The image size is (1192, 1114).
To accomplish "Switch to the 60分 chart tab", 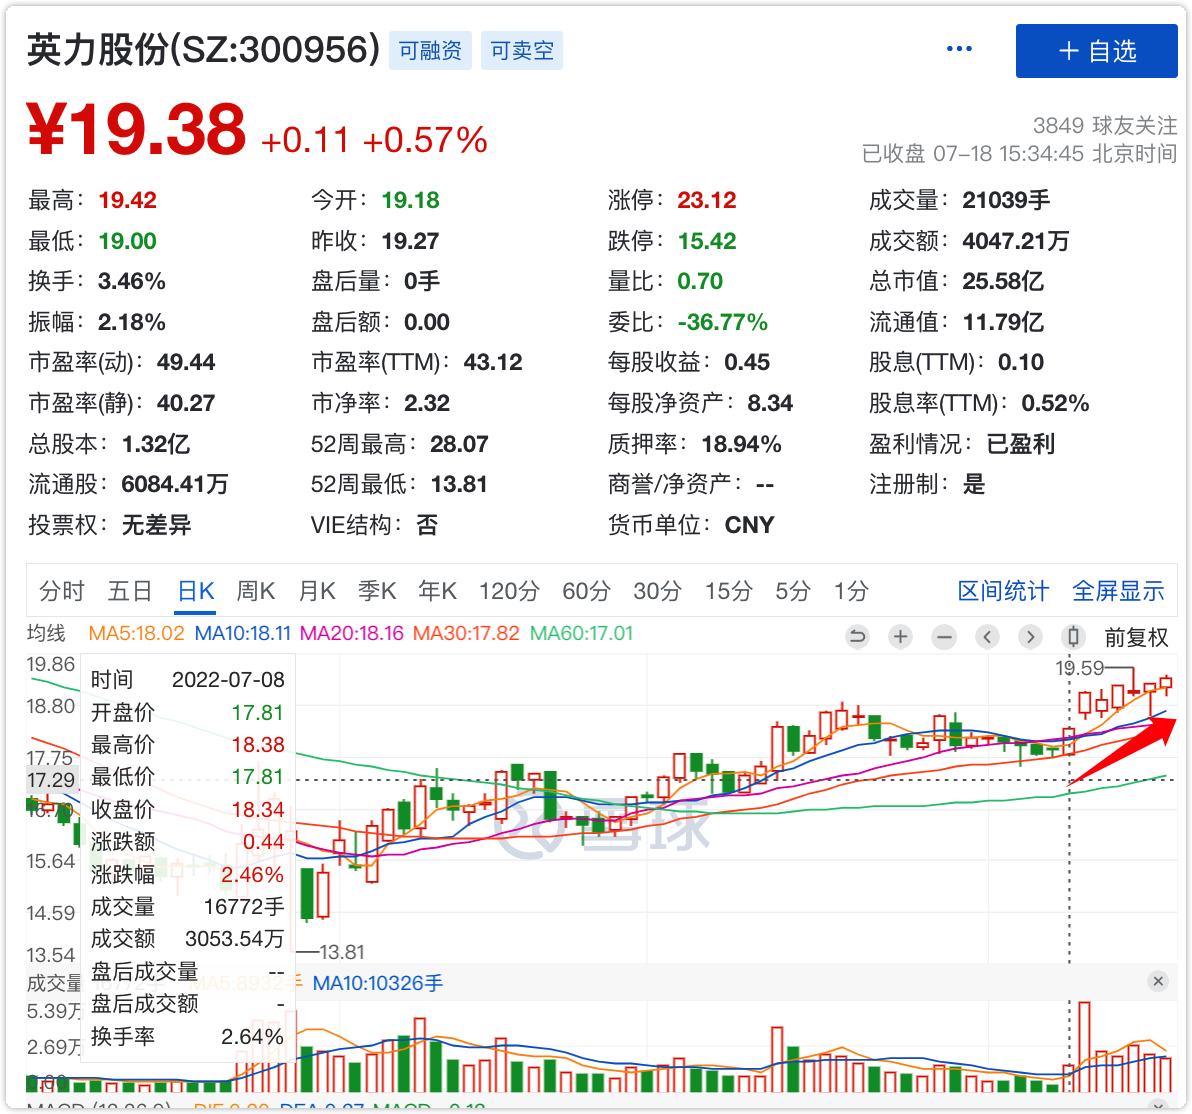I will 586,591.
